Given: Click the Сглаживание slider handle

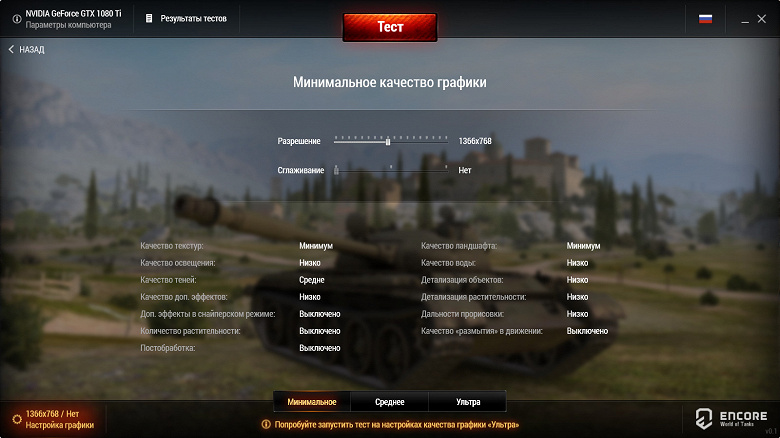Looking at the screenshot, I should pyautogui.click(x=336, y=170).
